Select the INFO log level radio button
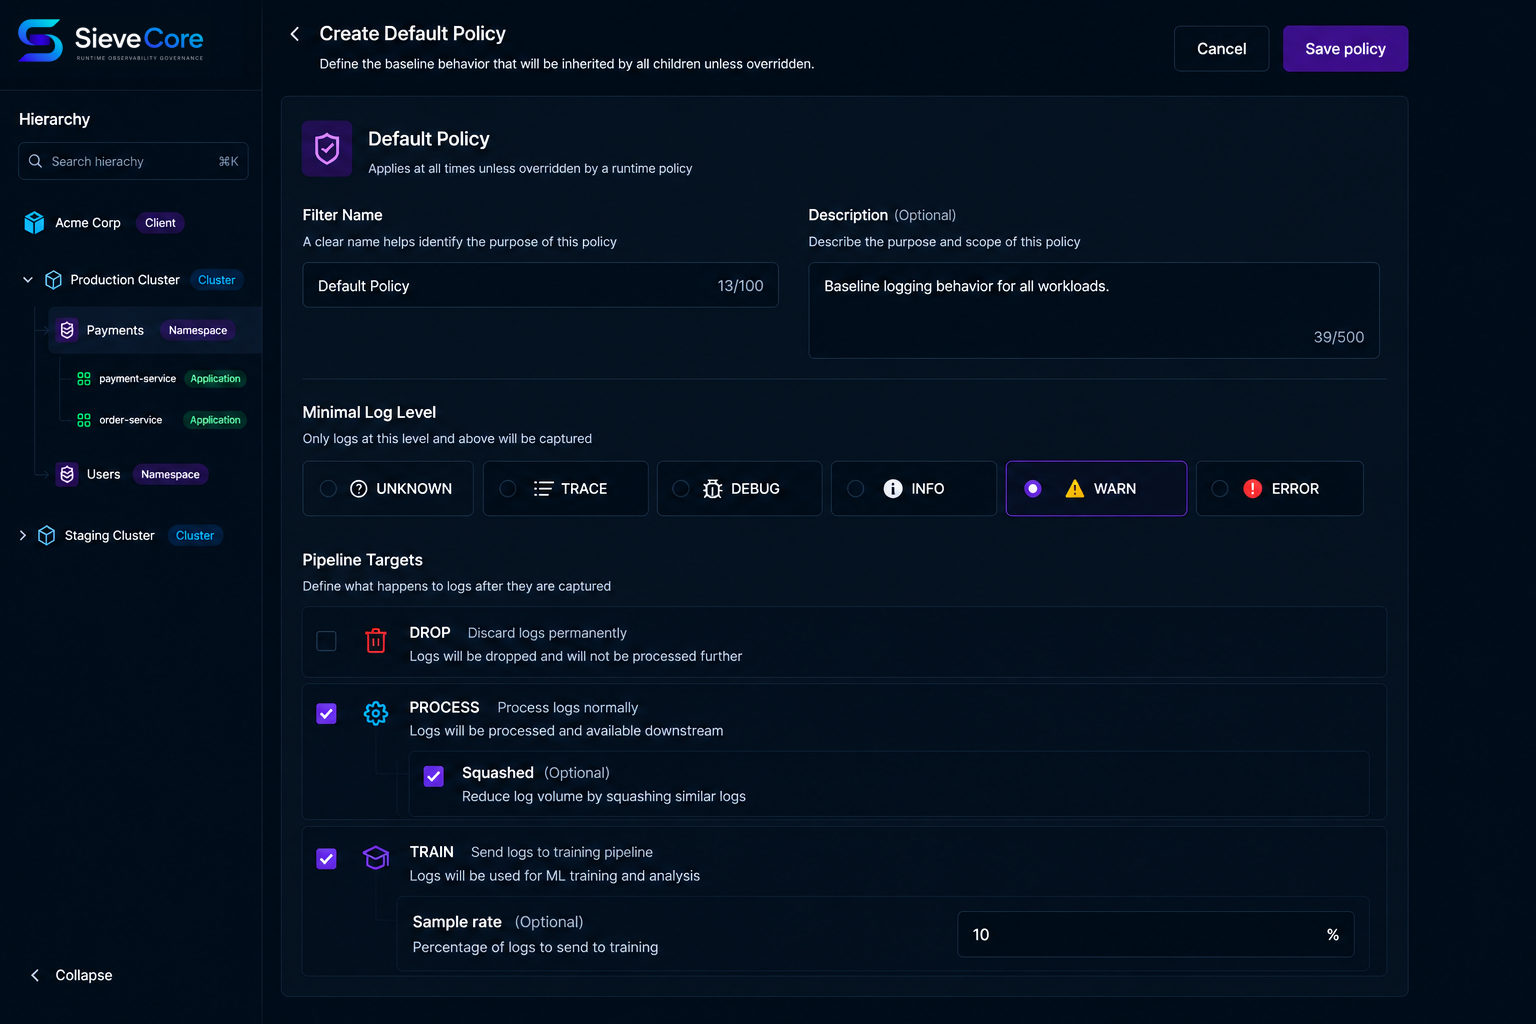 856,489
